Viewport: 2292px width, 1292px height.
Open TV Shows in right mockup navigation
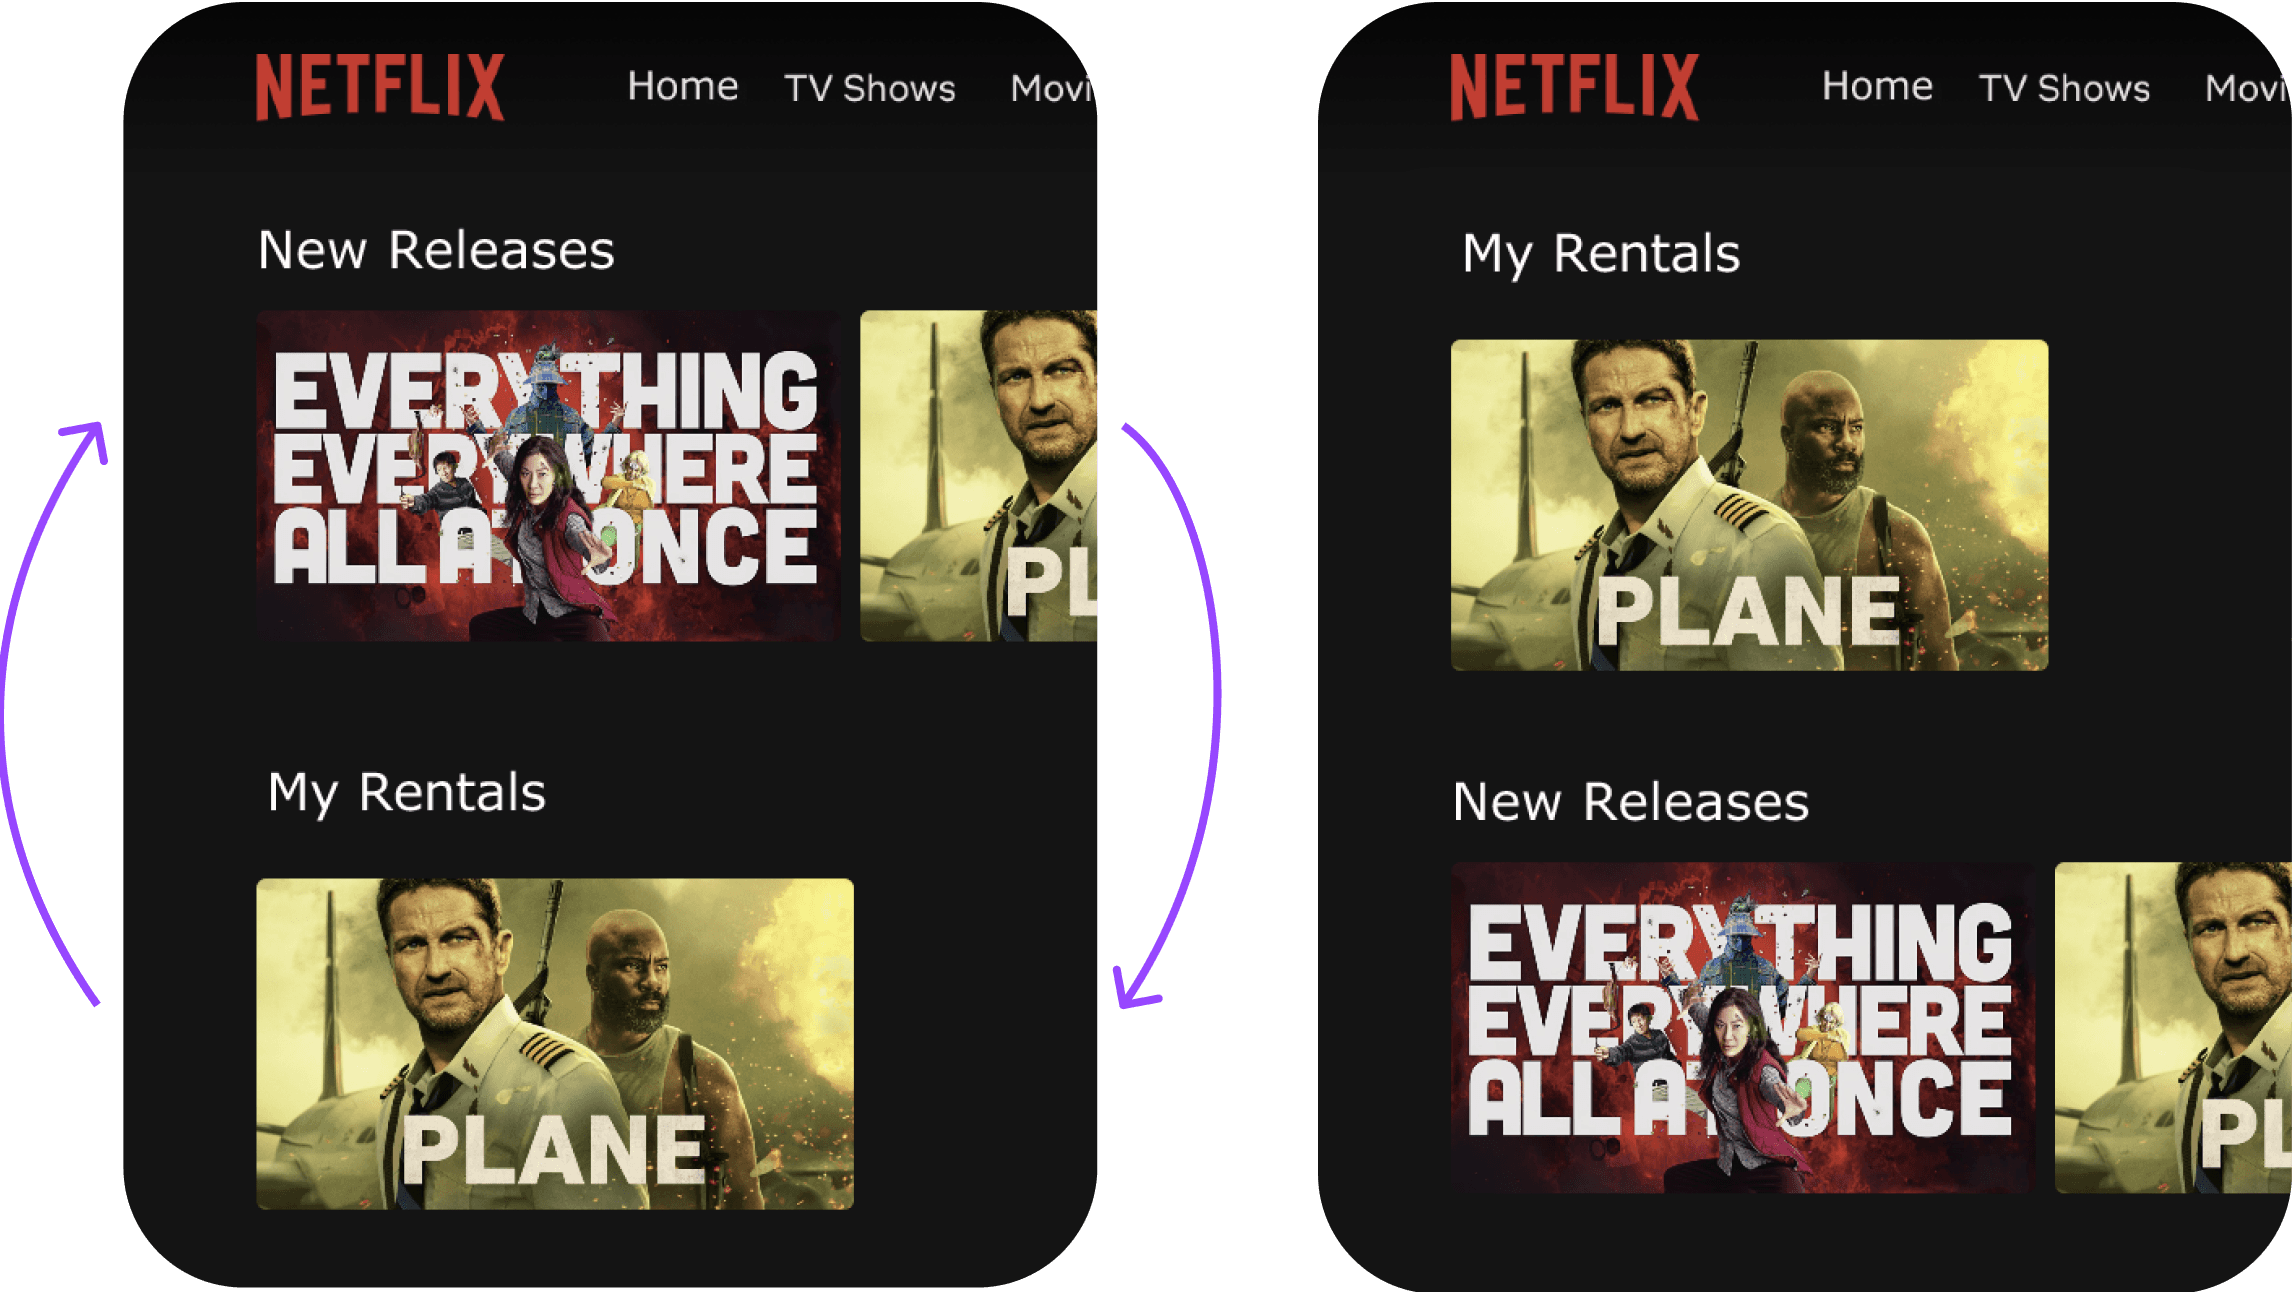(x=2064, y=89)
